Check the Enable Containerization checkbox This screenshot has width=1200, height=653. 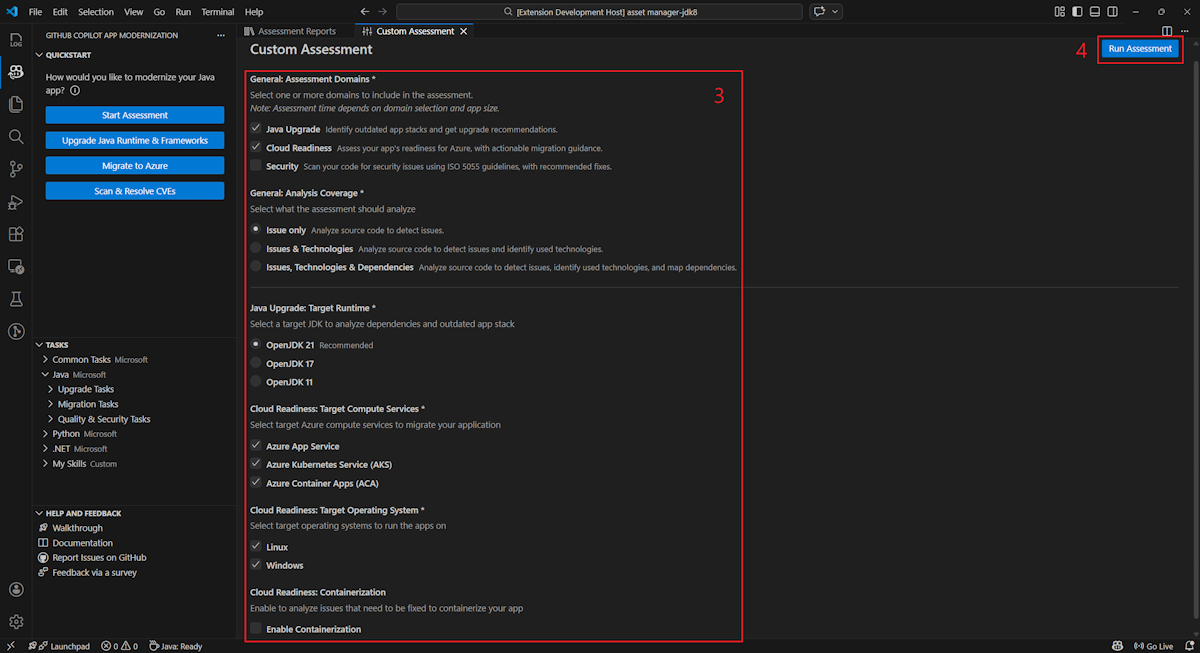point(256,629)
